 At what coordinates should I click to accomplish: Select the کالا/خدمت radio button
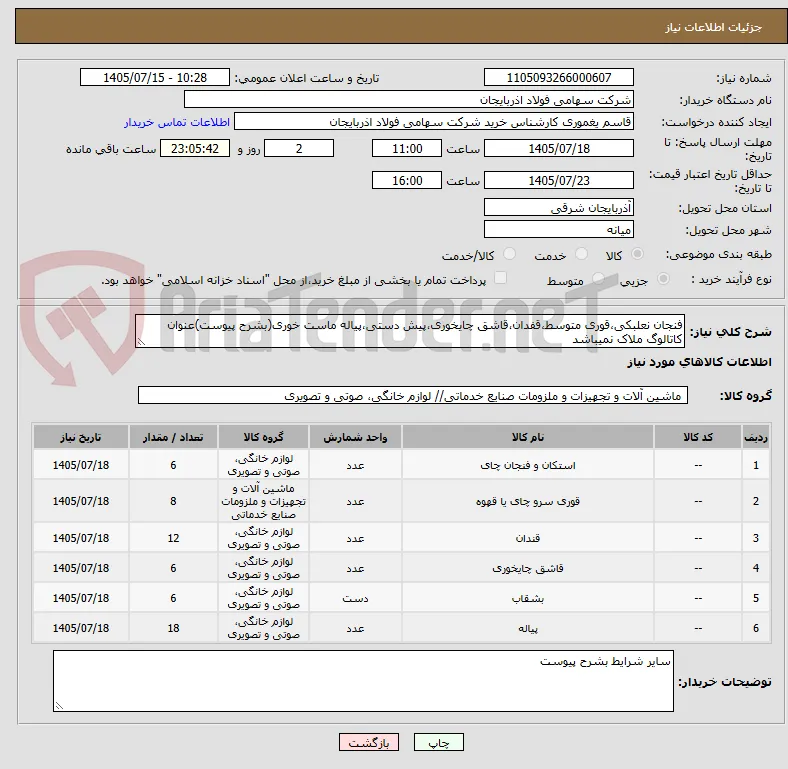tap(509, 254)
